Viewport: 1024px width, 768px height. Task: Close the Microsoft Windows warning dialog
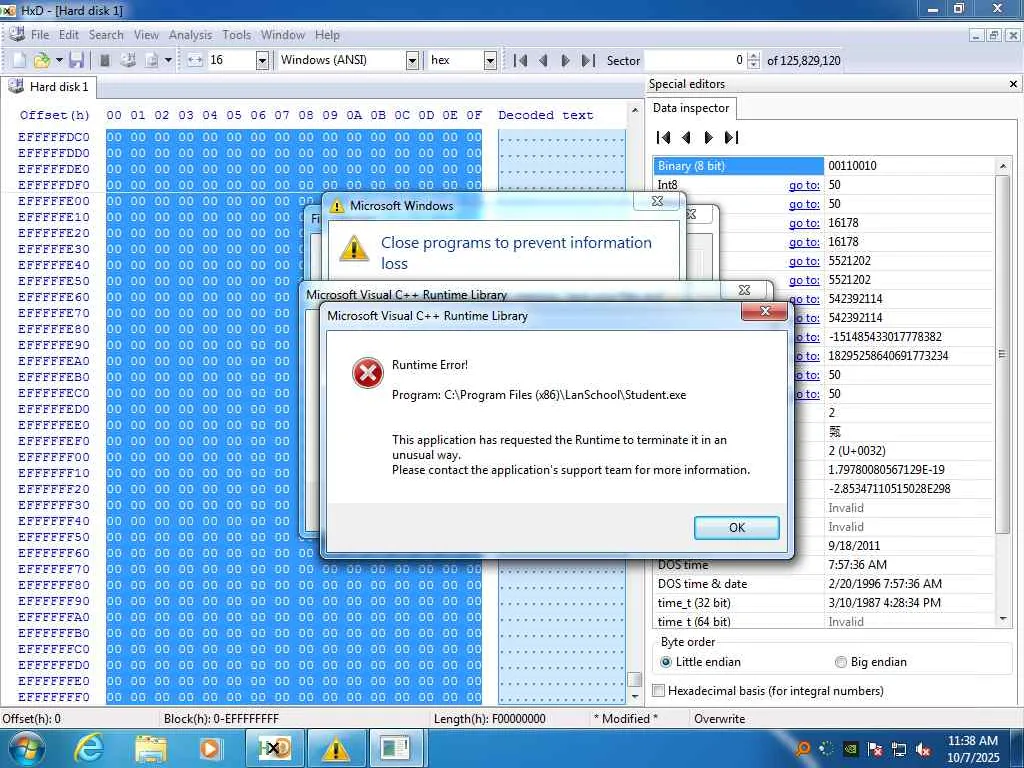658,201
